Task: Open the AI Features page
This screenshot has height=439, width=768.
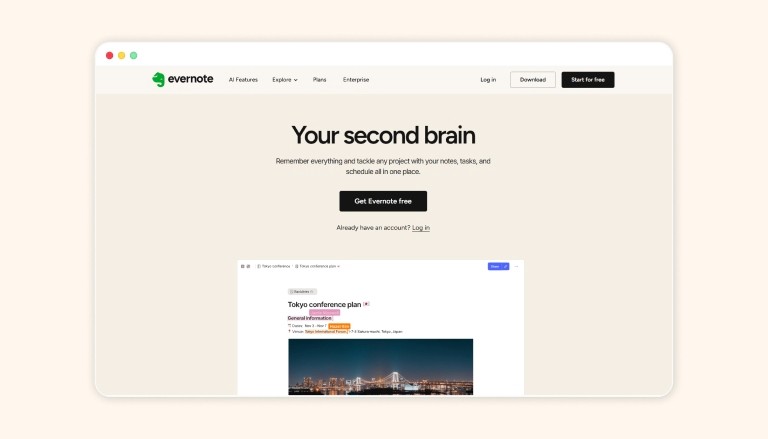Action: click(243, 80)
